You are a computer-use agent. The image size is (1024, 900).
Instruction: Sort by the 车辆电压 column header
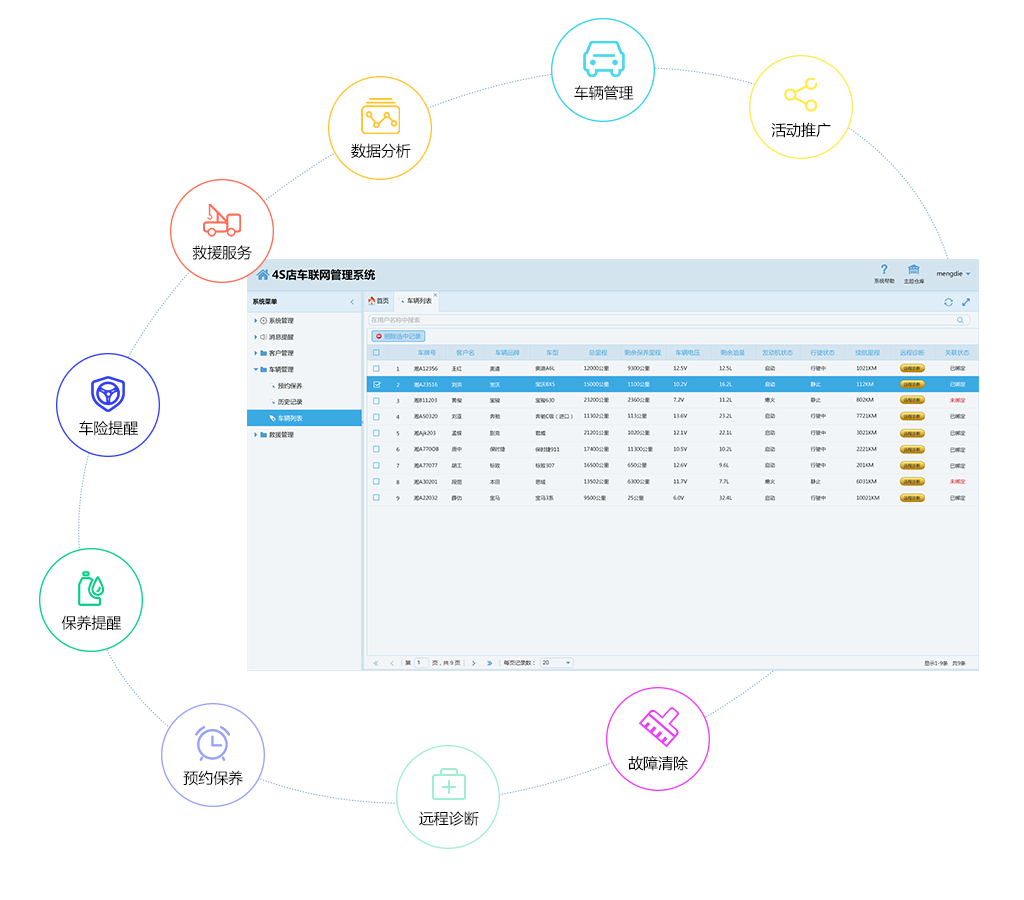688,353
